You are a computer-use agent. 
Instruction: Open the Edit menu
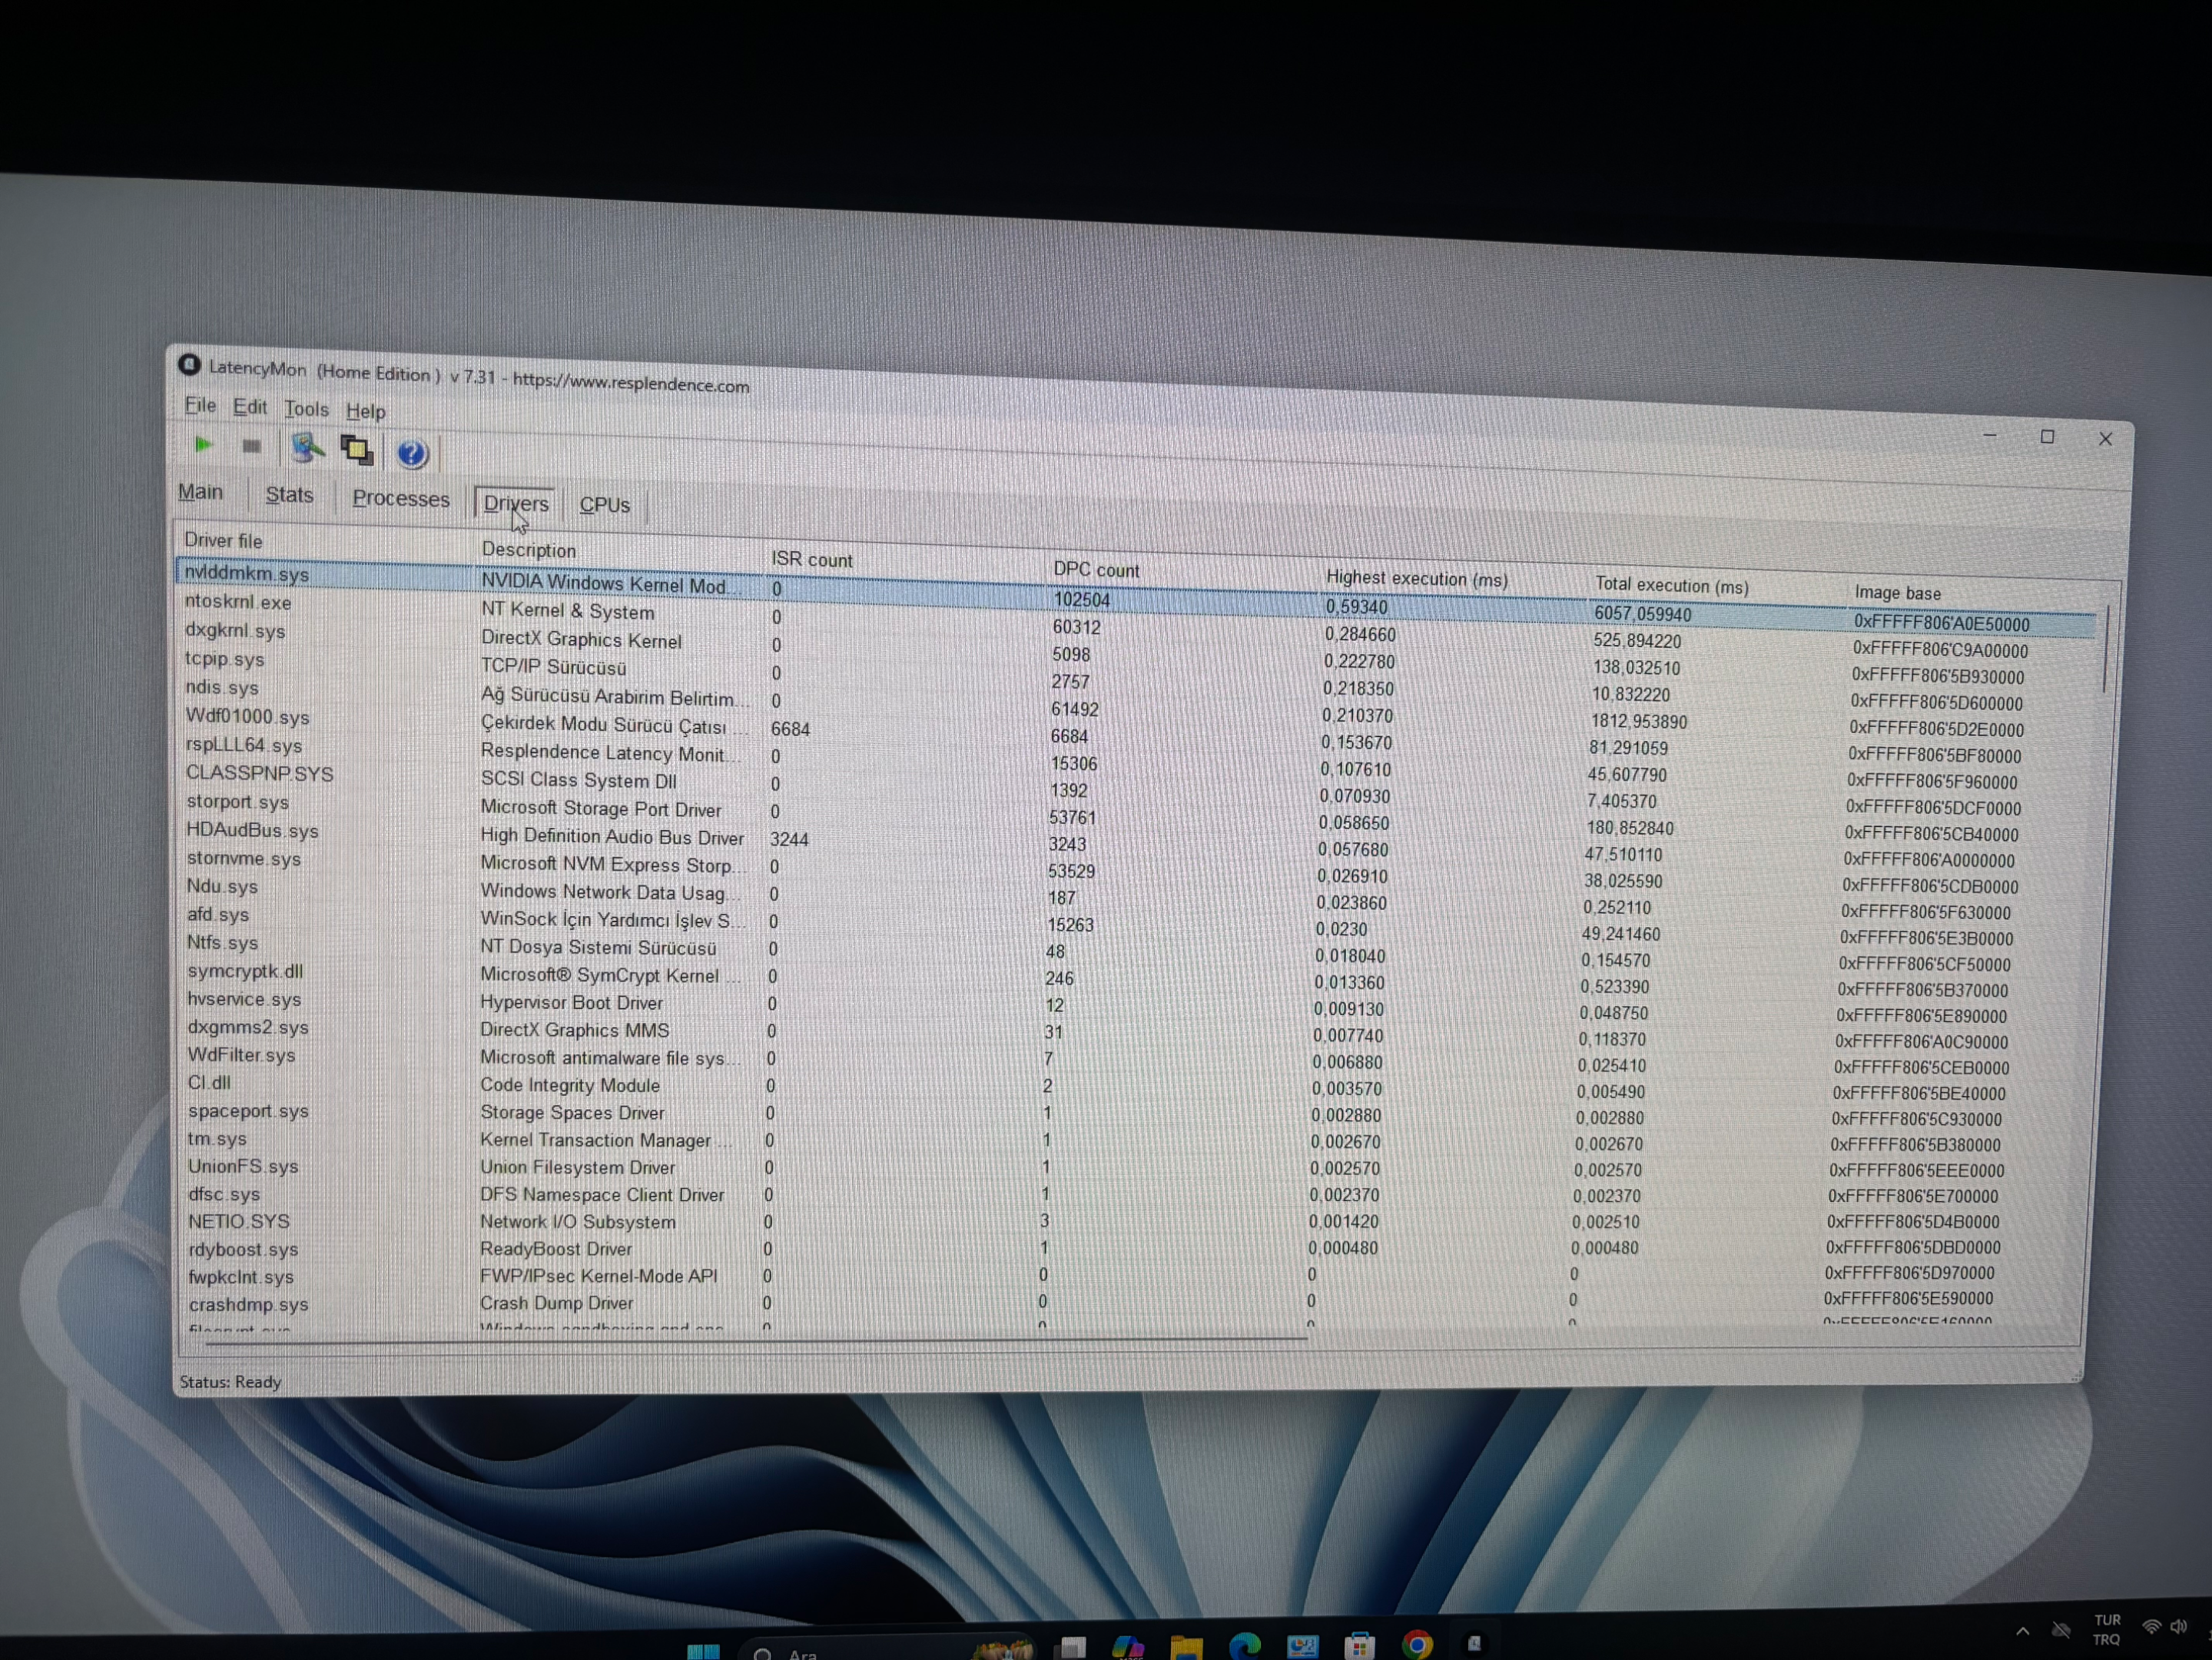click(x=250, y=407)
